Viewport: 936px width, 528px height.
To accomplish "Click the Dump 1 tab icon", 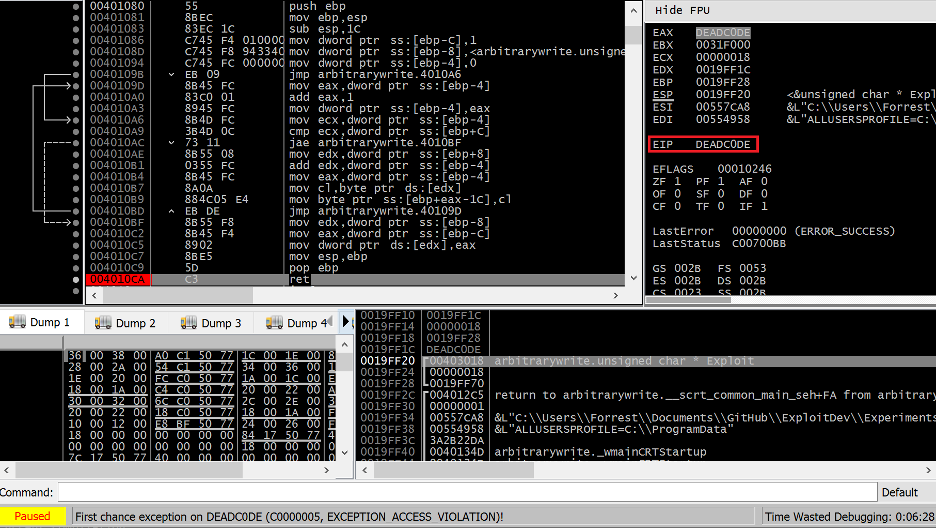I will tap(17, 322).
